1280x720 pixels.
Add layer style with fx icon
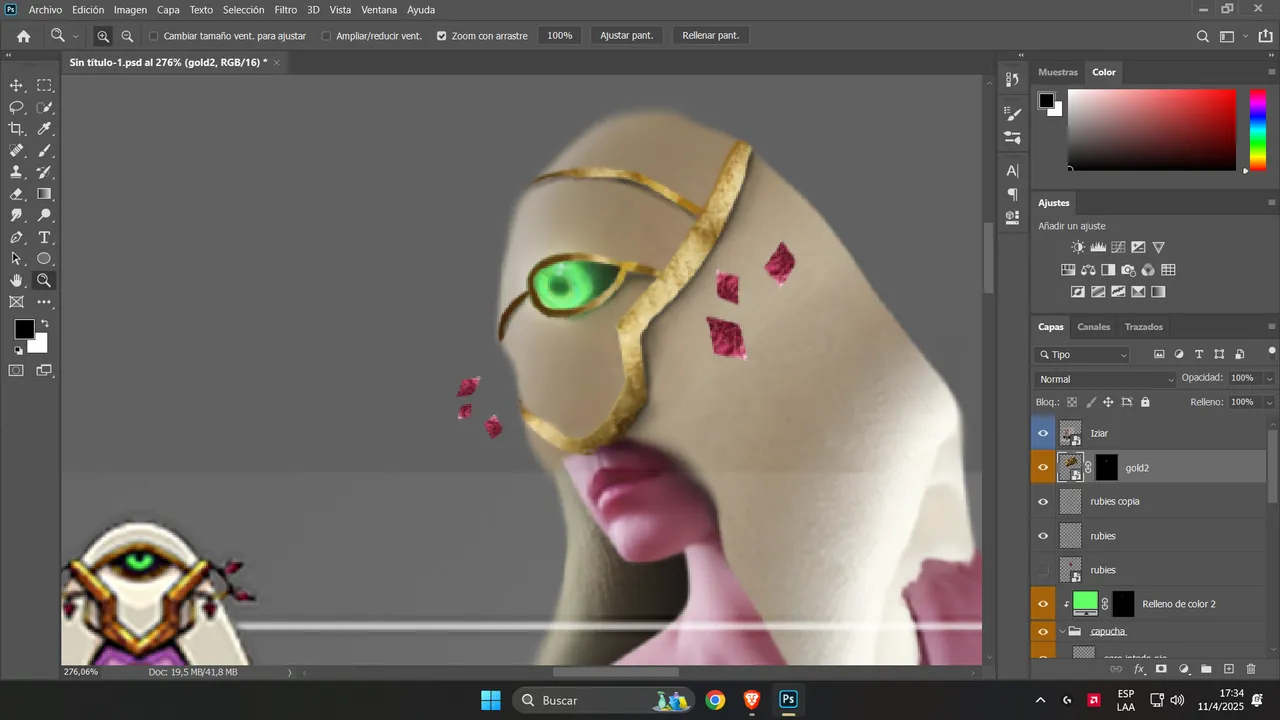1139,669
